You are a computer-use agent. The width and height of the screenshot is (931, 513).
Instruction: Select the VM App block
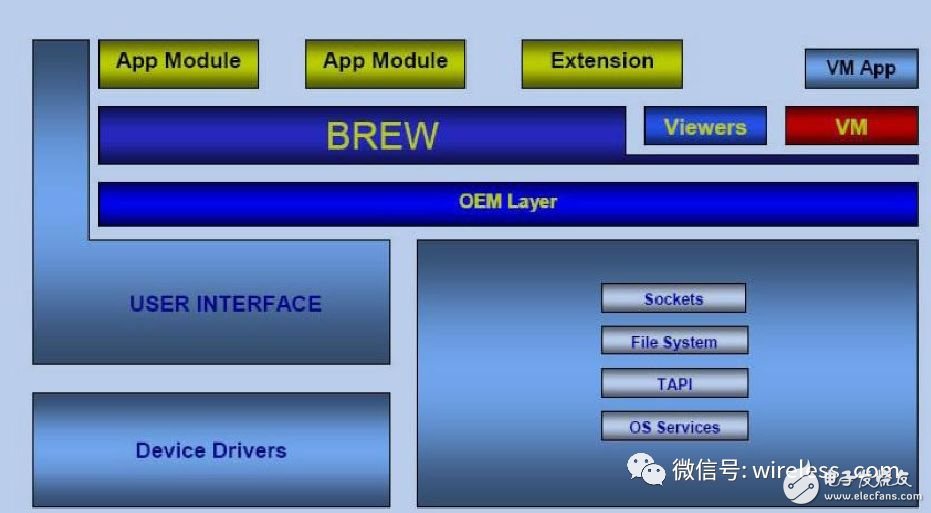pos(862,68)
